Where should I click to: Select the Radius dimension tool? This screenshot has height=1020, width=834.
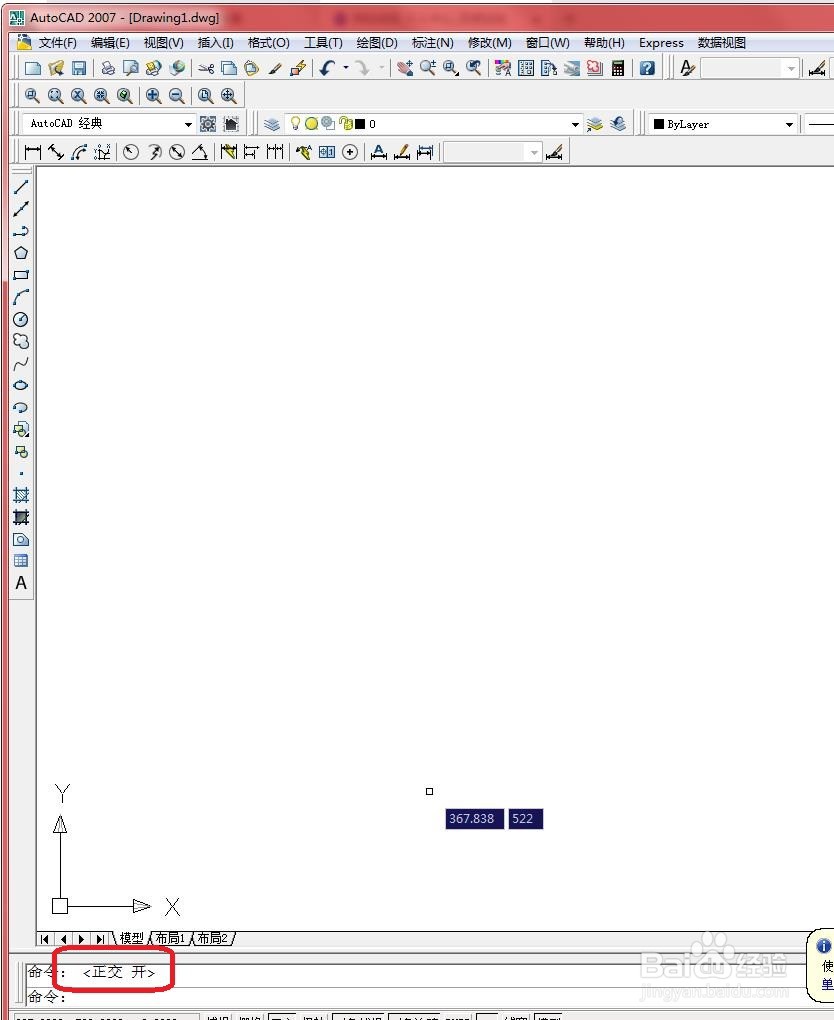click(x=131, y=152)
